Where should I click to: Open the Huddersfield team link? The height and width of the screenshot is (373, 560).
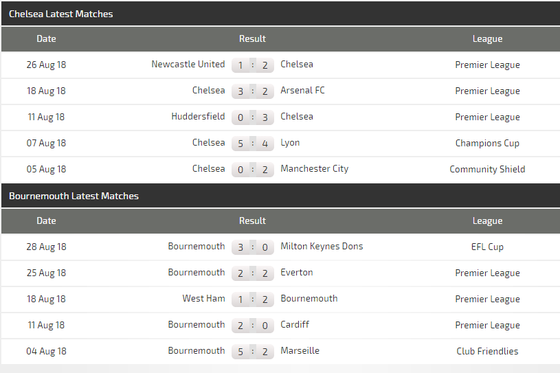[198, 116]
